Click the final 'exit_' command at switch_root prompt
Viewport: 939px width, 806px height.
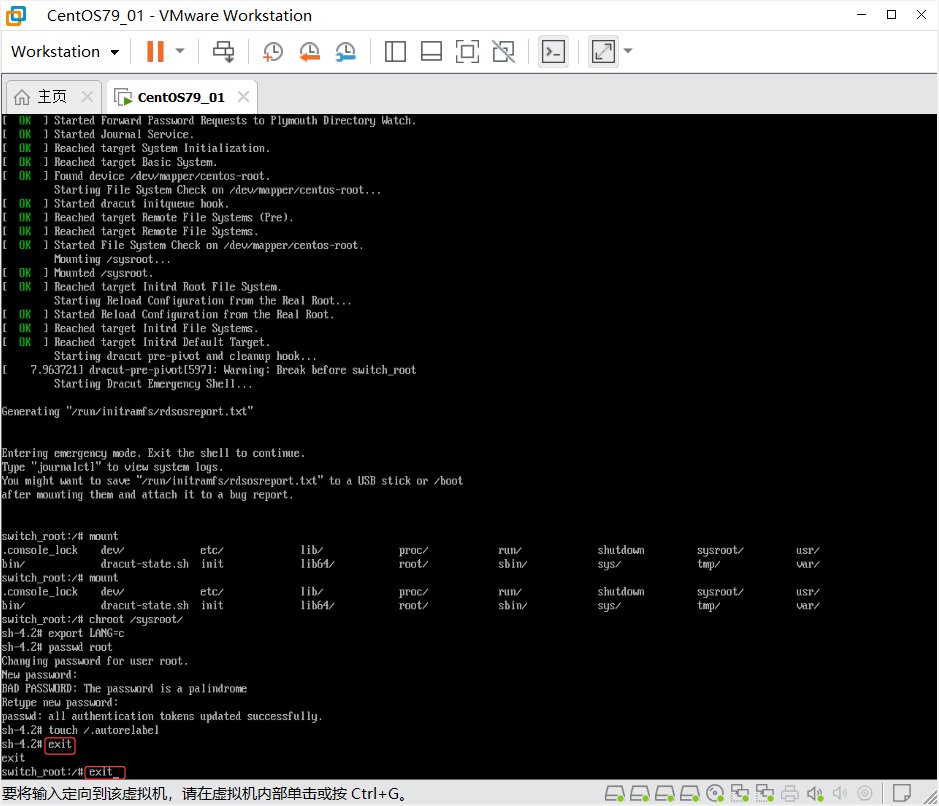[x=105, y=772]
